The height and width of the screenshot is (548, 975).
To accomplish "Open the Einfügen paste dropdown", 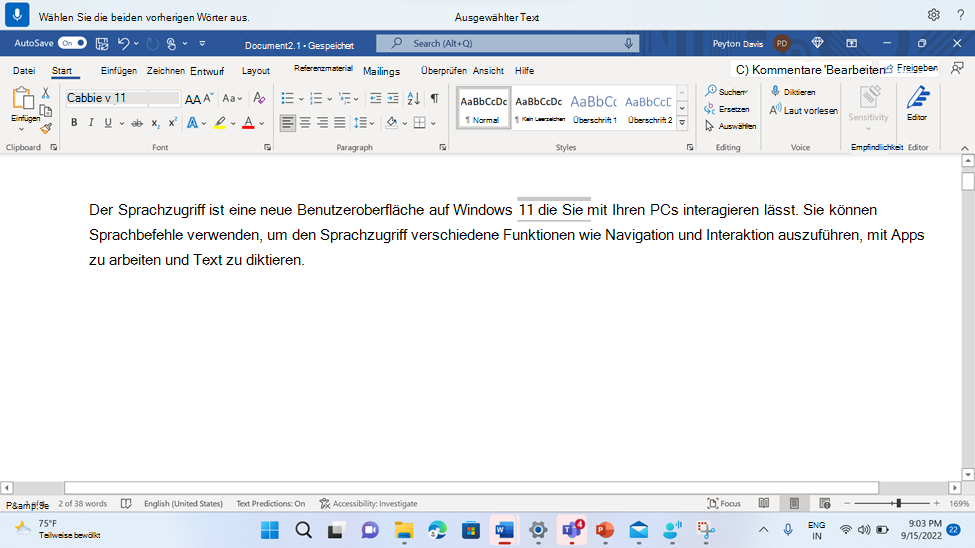I will (x=22, y=129).
